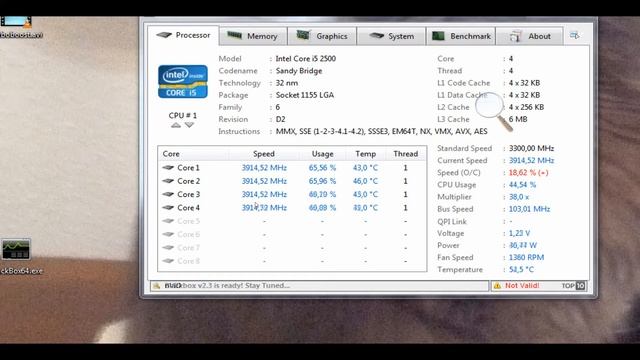The width and height of the screenshot is (640, 360).
Task: Click the Voltage value in volts
Action: click(519, 233)
